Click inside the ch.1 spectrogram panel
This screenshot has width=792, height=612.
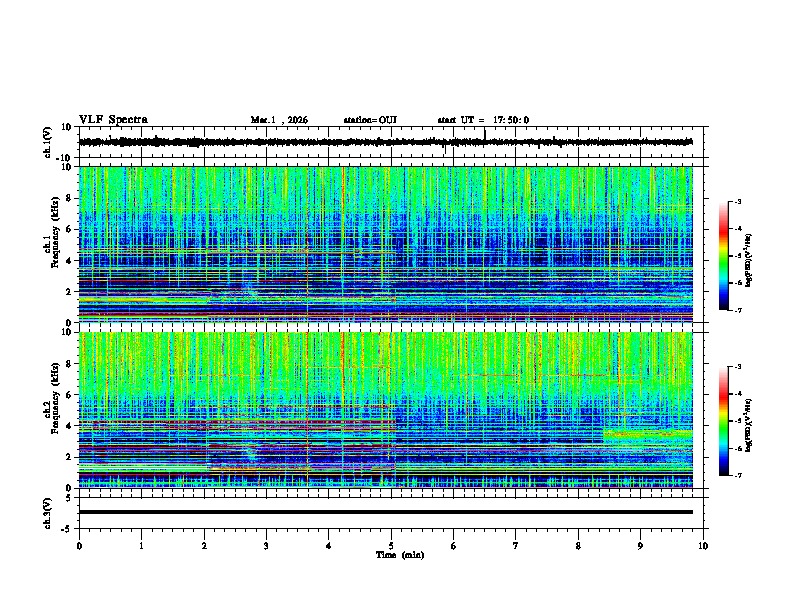coord(386,244)
